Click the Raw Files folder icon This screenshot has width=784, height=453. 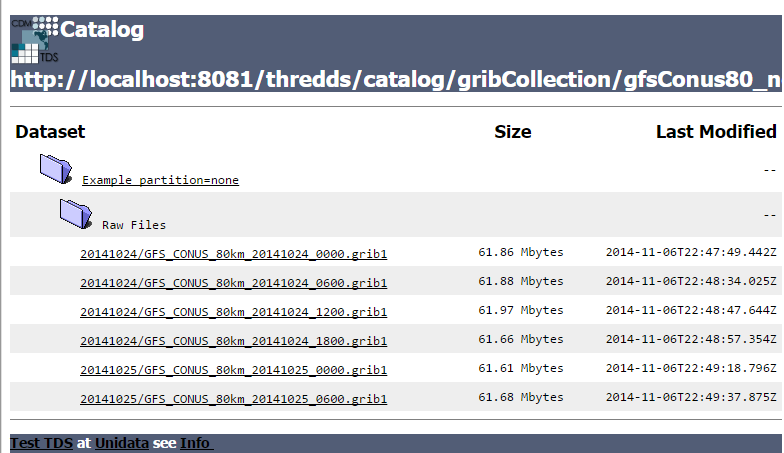point(75,213)
